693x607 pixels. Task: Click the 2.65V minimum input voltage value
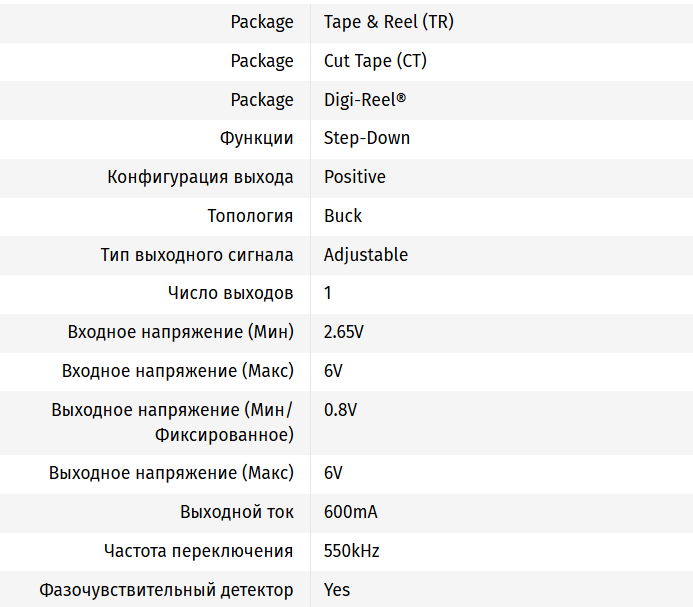(344, 332)
